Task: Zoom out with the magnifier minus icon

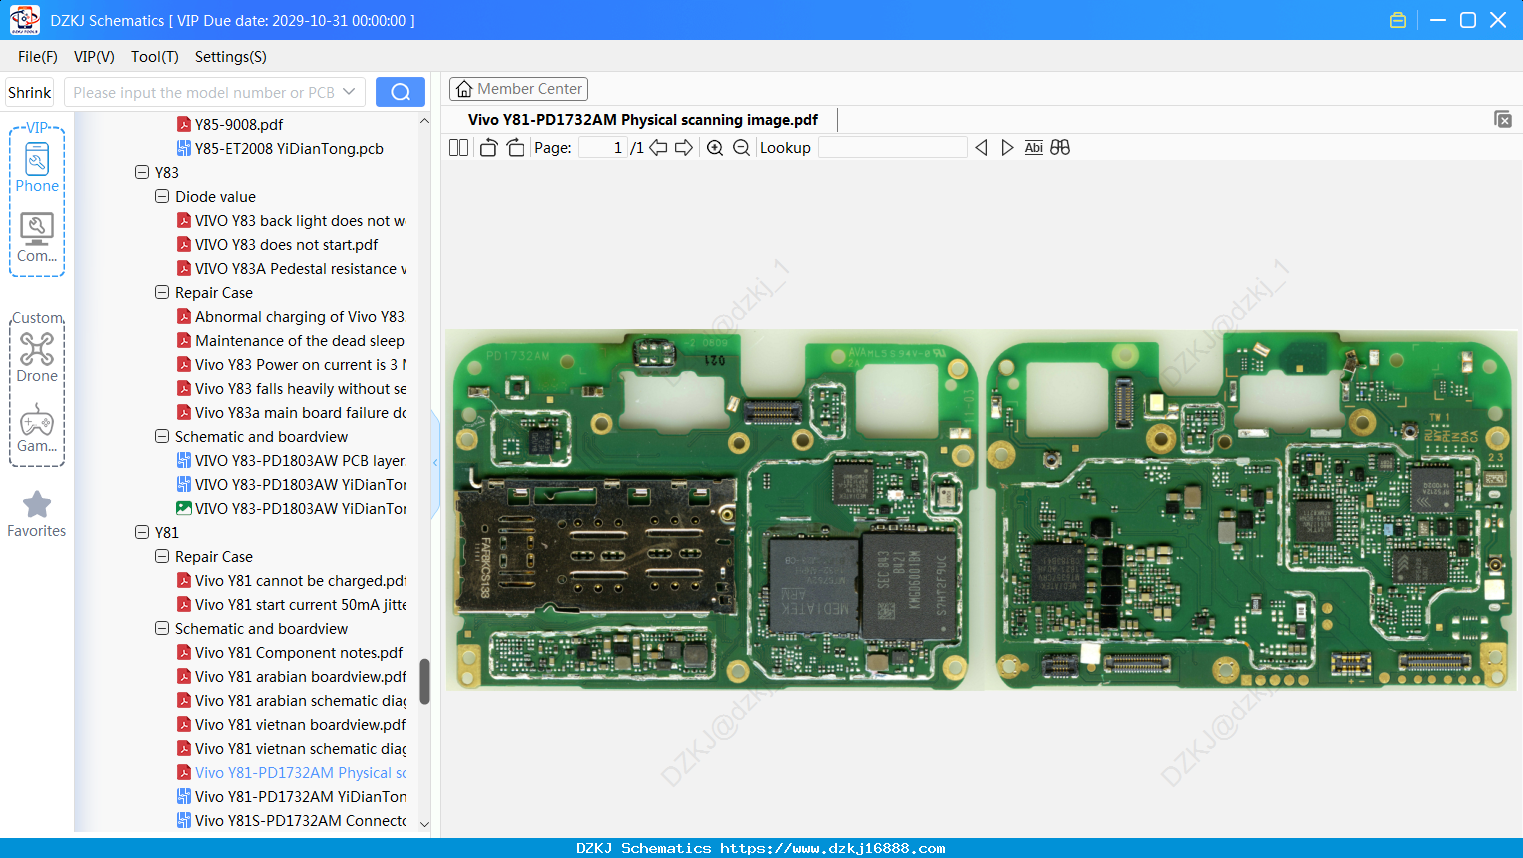Action: [x=741, y=148]
